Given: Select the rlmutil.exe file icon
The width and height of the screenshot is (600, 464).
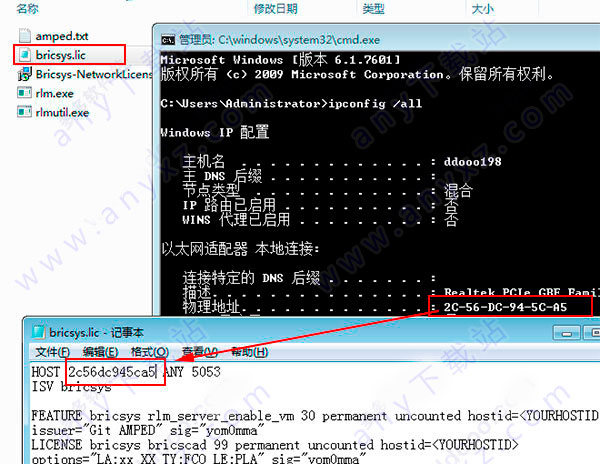Looking at the screenshot, I should point(24,112).
